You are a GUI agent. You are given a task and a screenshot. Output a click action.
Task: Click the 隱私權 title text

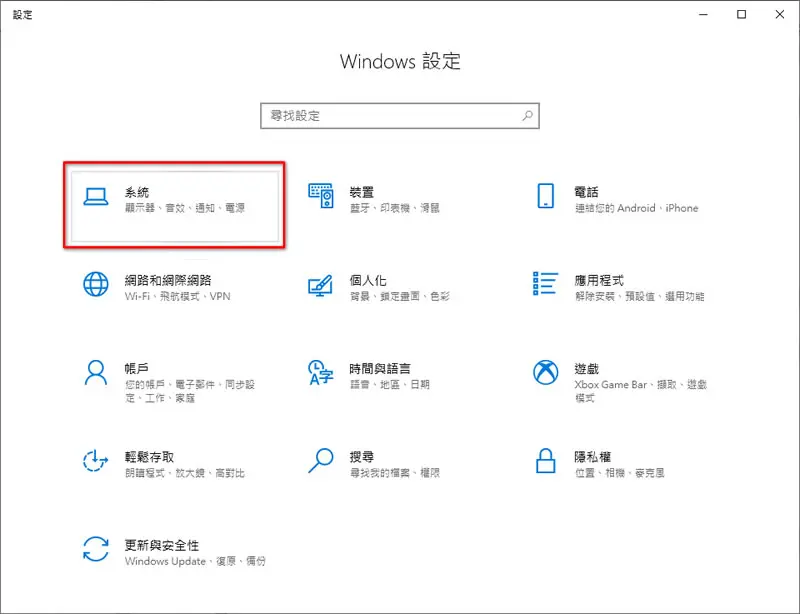(592, 457)
